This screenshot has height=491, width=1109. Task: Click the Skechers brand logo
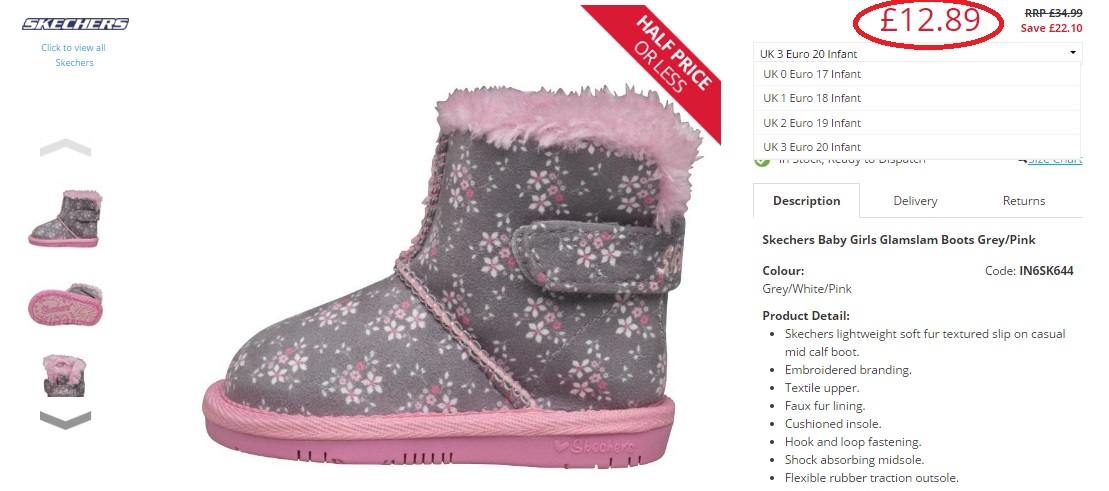(x=75, y=24)
